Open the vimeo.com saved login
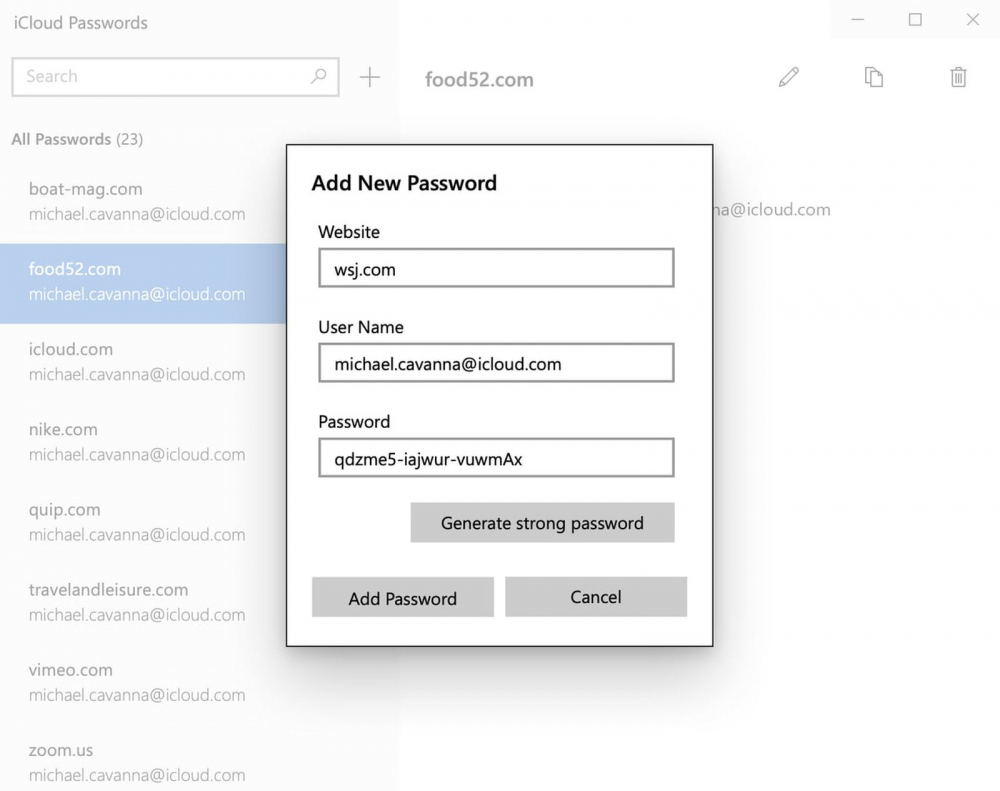1000x791 pixels. pyautogui.click(x=140, y=681)
